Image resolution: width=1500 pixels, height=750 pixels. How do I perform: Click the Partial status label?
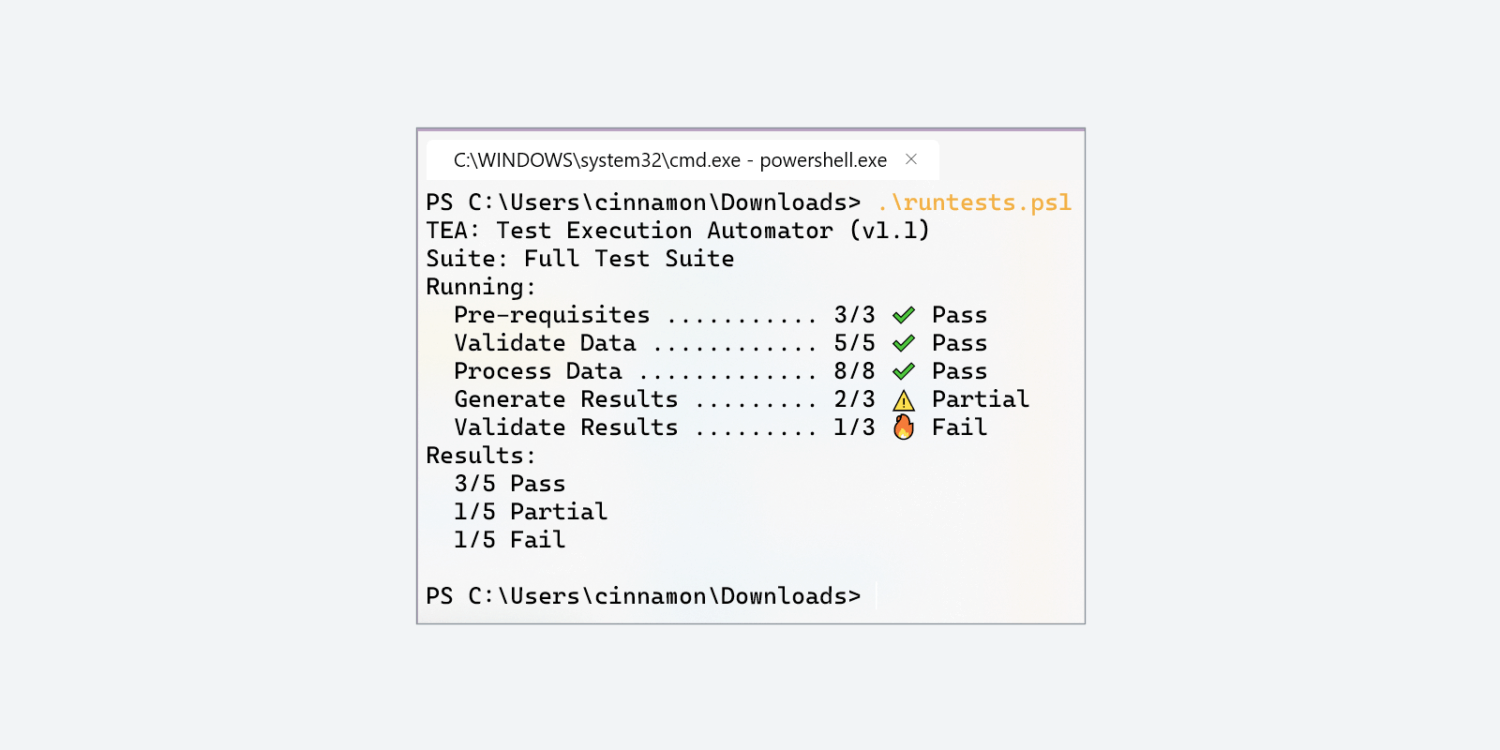(x=980, y=399)
